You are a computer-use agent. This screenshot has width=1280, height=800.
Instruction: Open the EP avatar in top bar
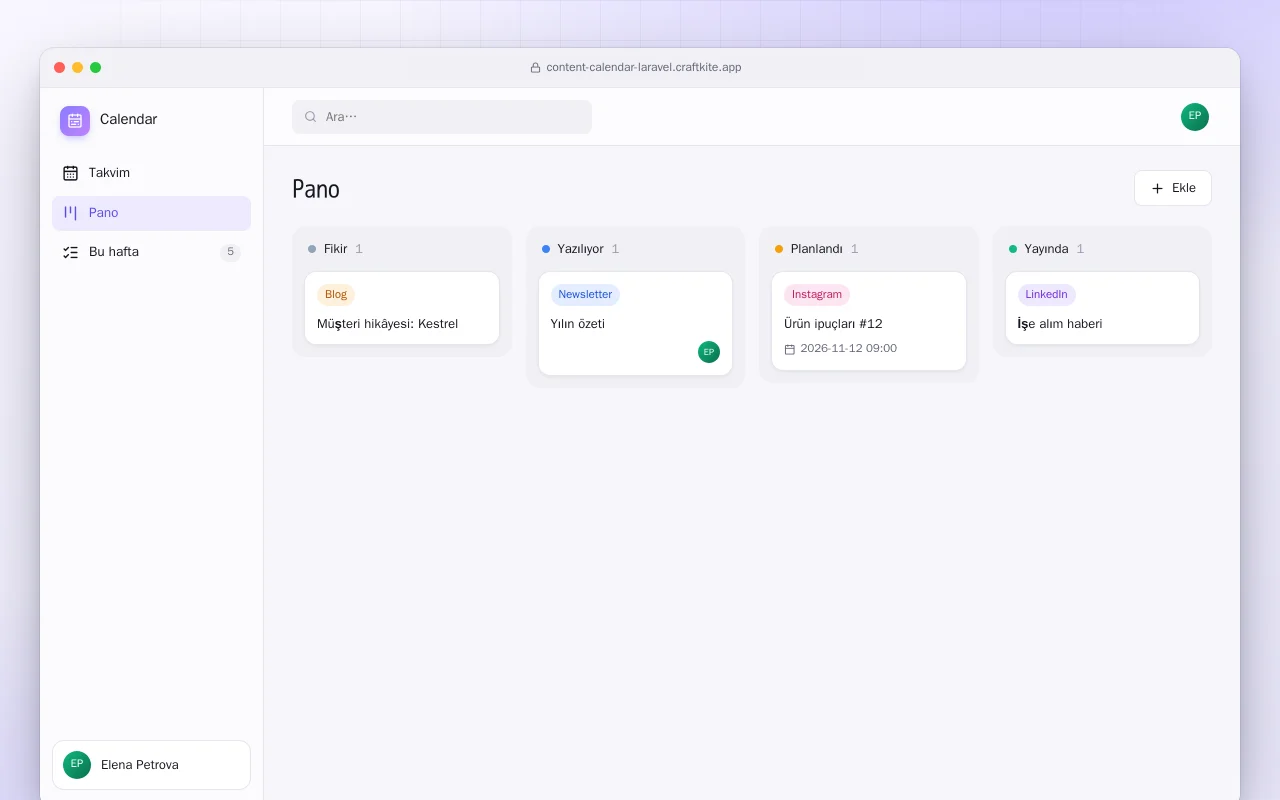pyautogui.click(x=1195, y=117)
